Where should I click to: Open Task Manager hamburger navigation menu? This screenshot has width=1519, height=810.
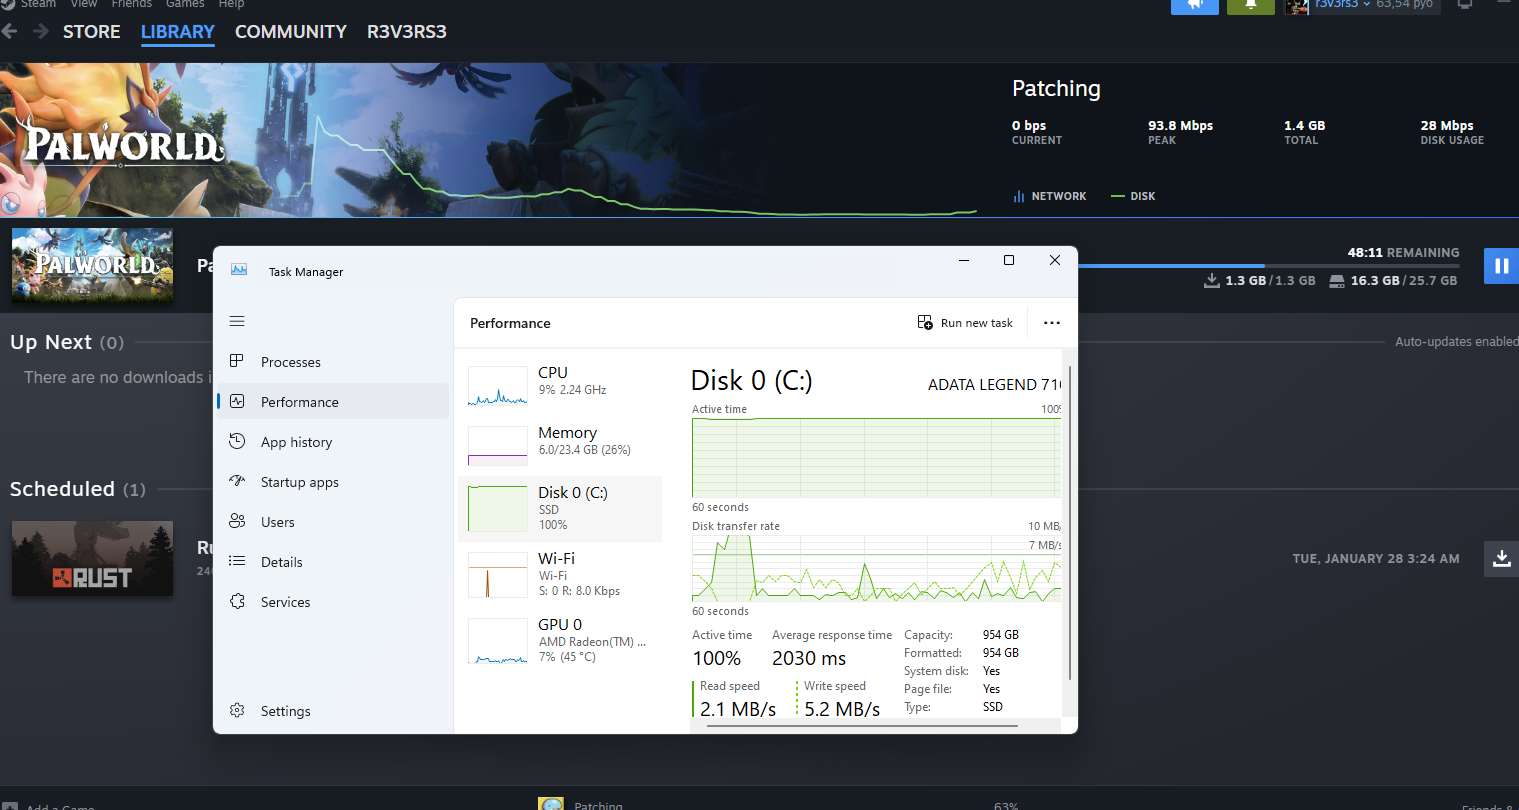(237, 321)
